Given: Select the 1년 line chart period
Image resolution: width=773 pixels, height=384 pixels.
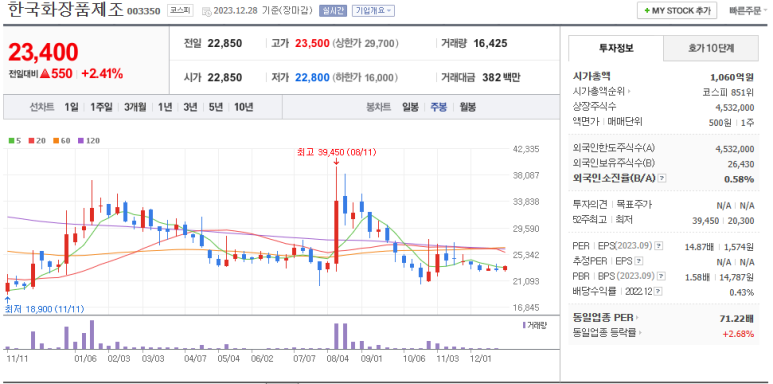Looking at the screenshot, I should tap(165, 107).
